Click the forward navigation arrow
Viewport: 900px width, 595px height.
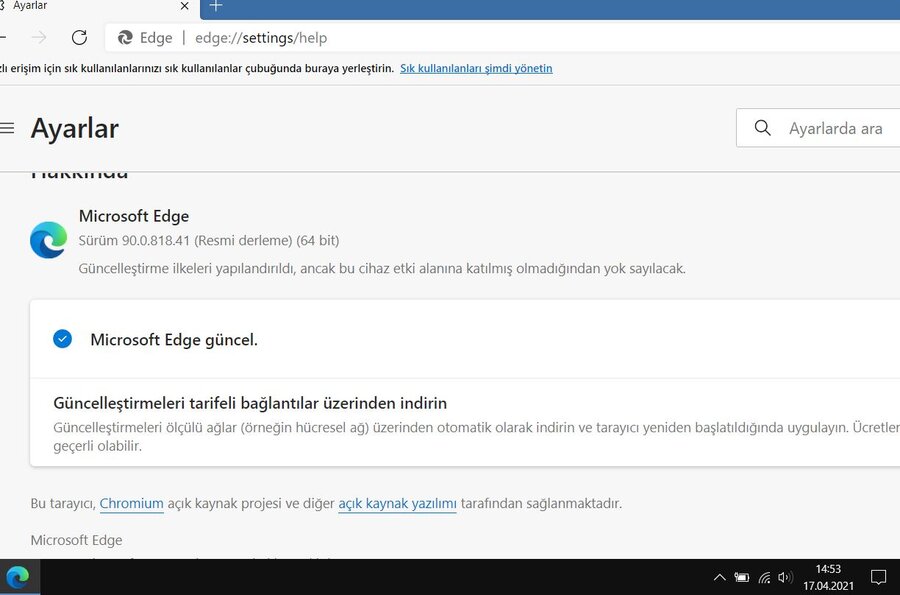coord(38,38)
